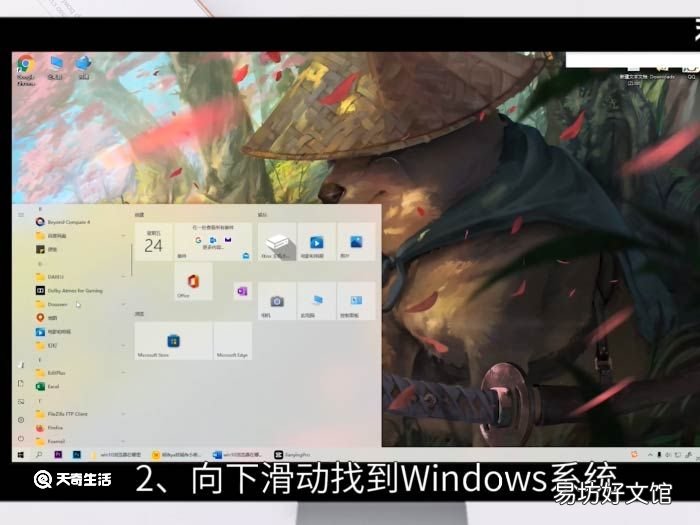Click the microphone icon in system tray

659,455
